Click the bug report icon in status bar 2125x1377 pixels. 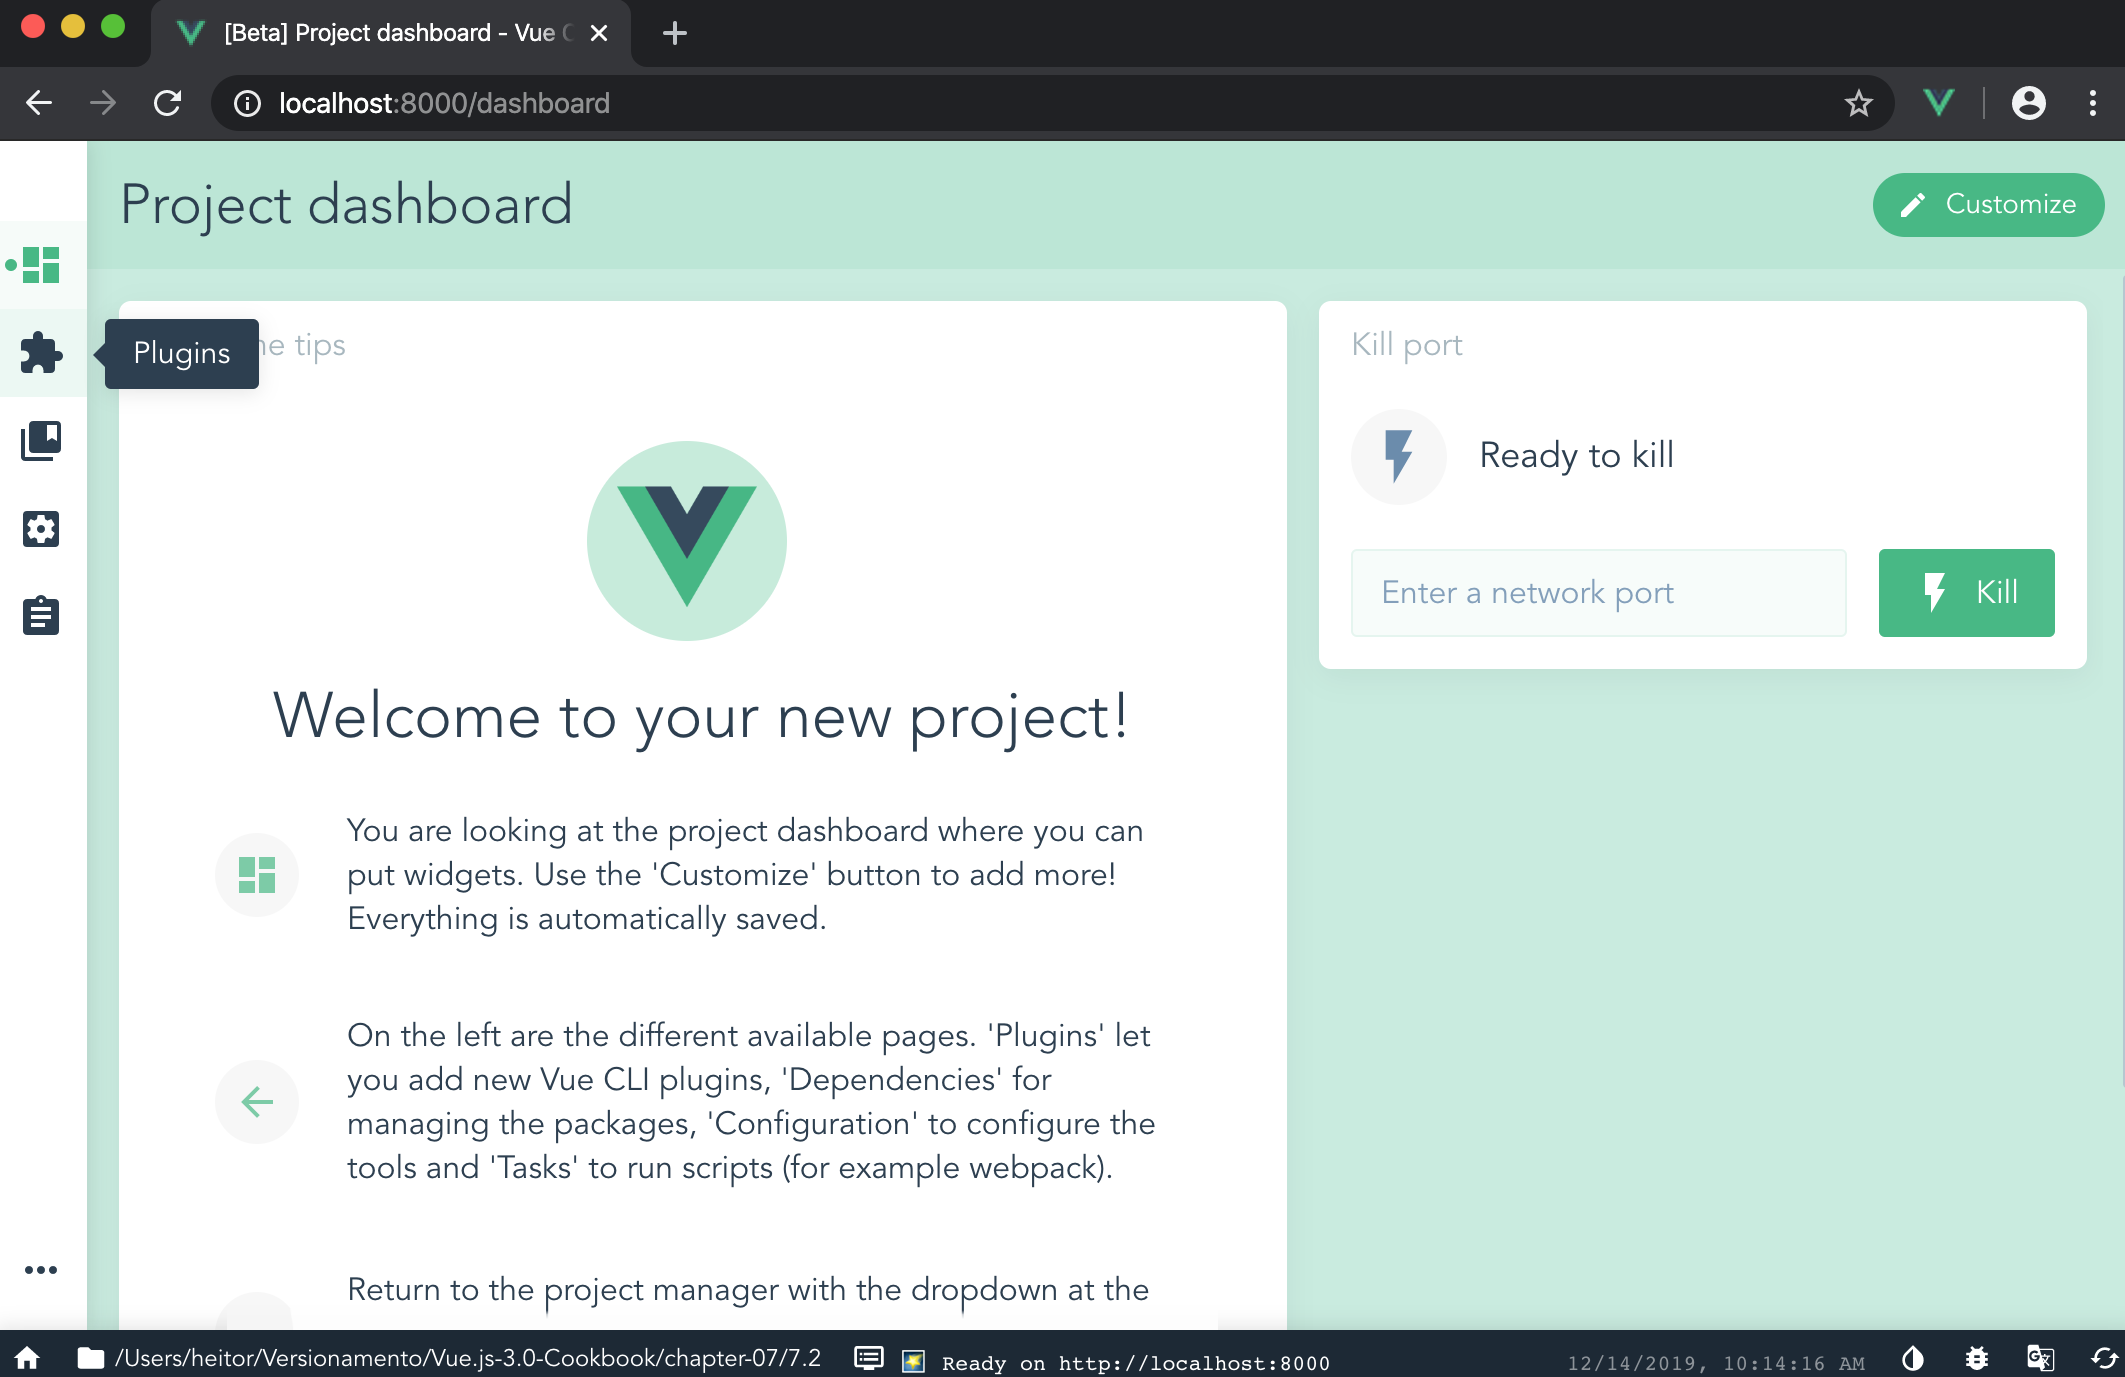(1976, 1358)
